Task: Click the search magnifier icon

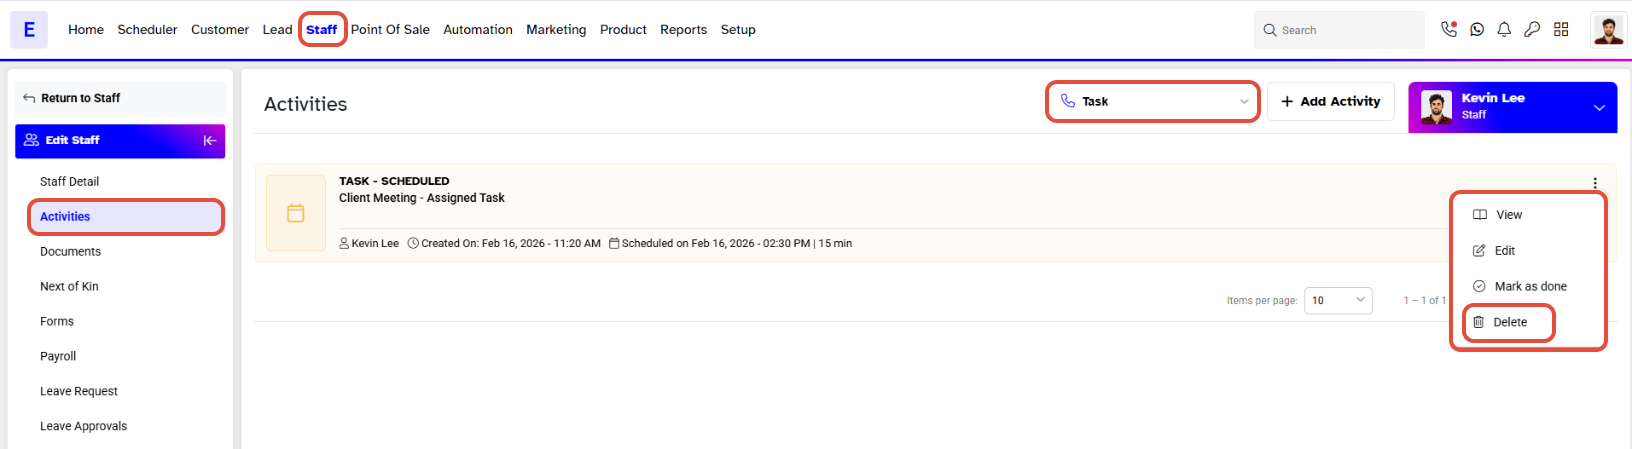Action: pyautogui.click(x=1270, y=30)
